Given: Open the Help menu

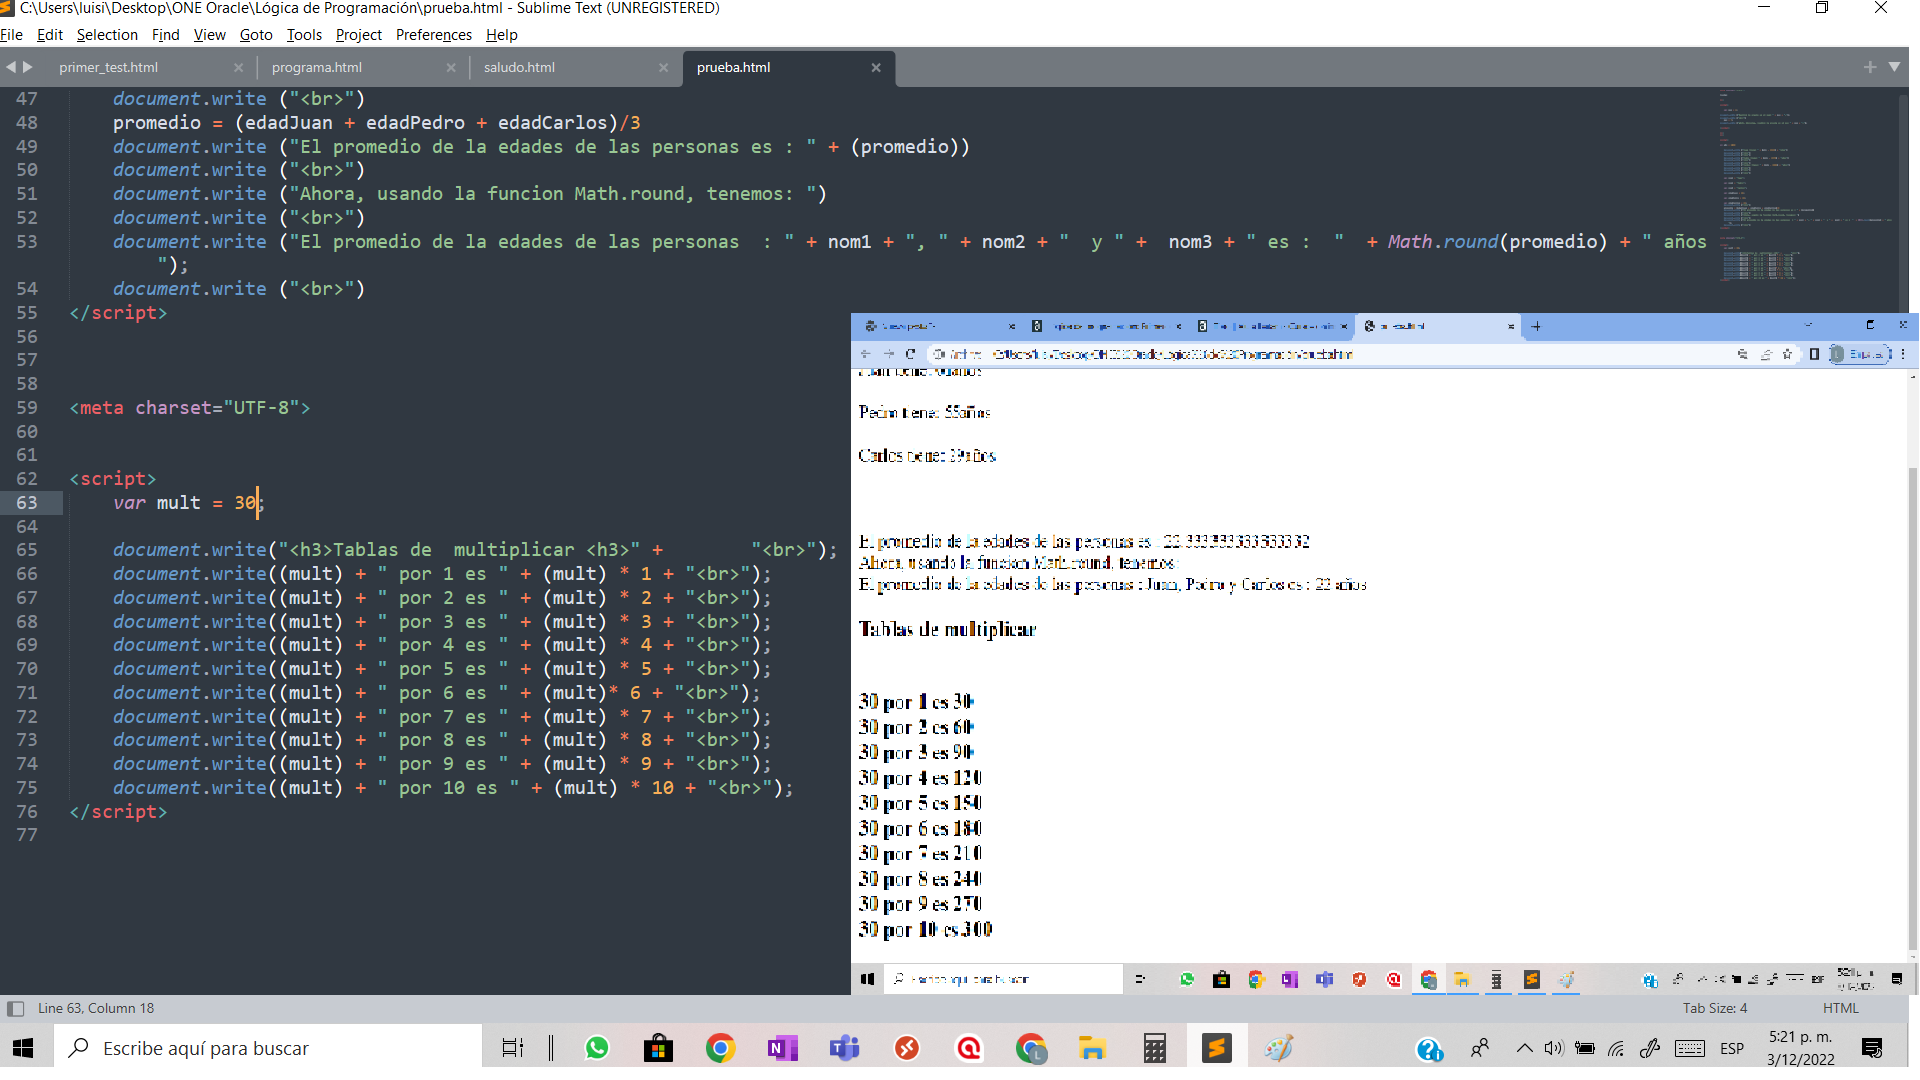Looking at the screenshot, I should tap(502, 35).
